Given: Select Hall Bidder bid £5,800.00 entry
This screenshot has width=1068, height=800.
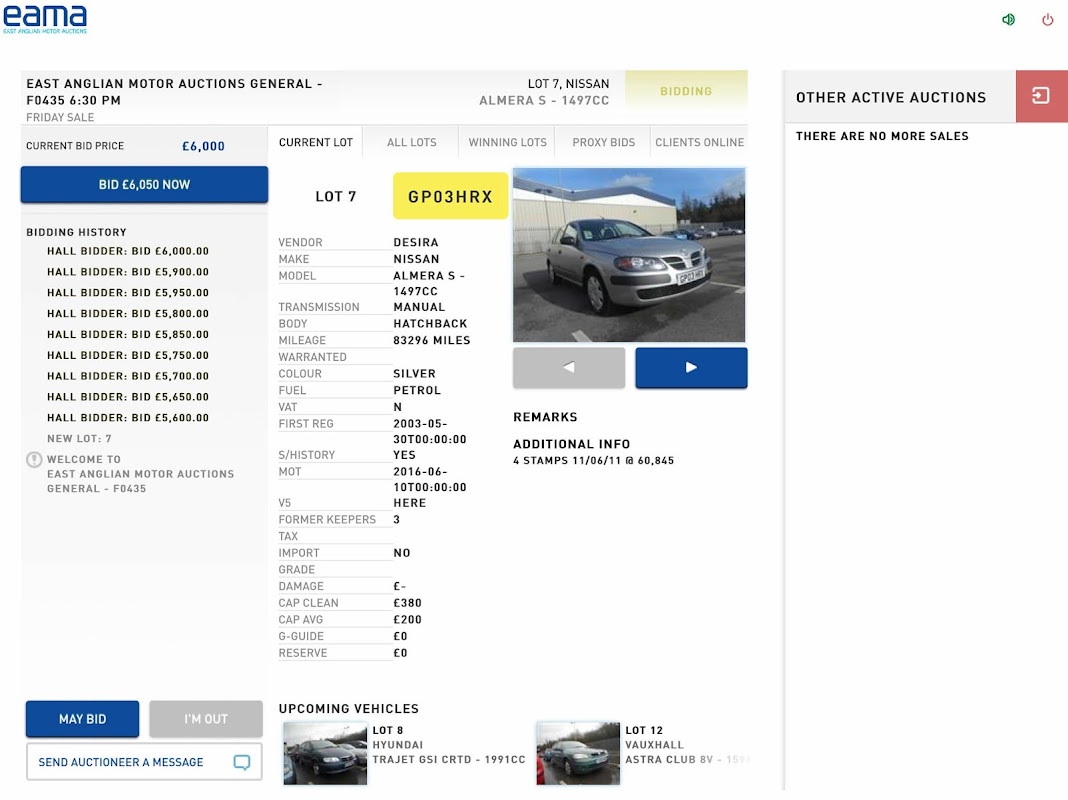Looking at the screenshot, I should [128, 314].
